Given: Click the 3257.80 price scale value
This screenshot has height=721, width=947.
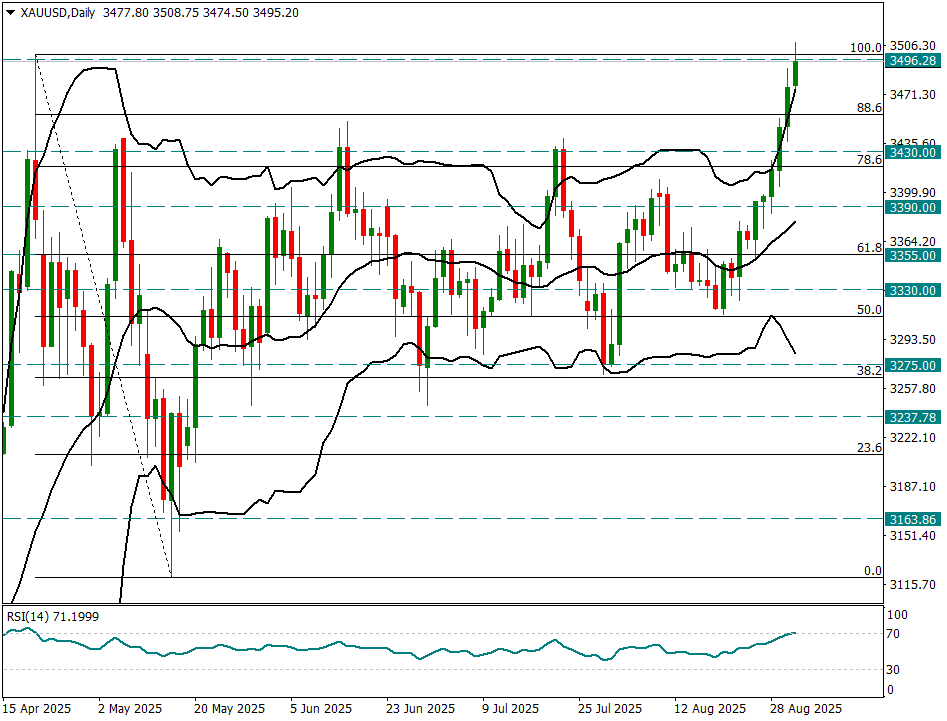Looking at the screenshot, I should point(913,388).
